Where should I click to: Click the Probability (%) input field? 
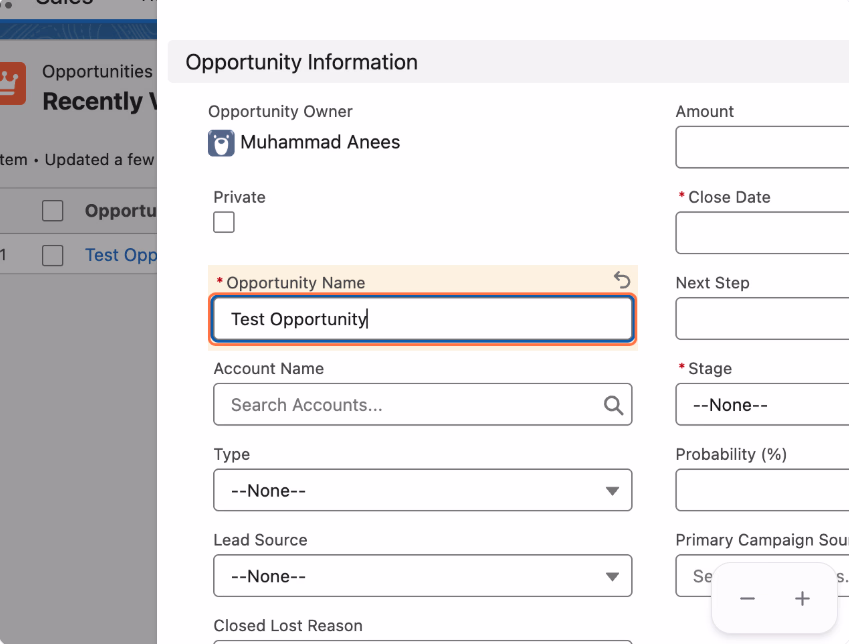click(762, 490)
